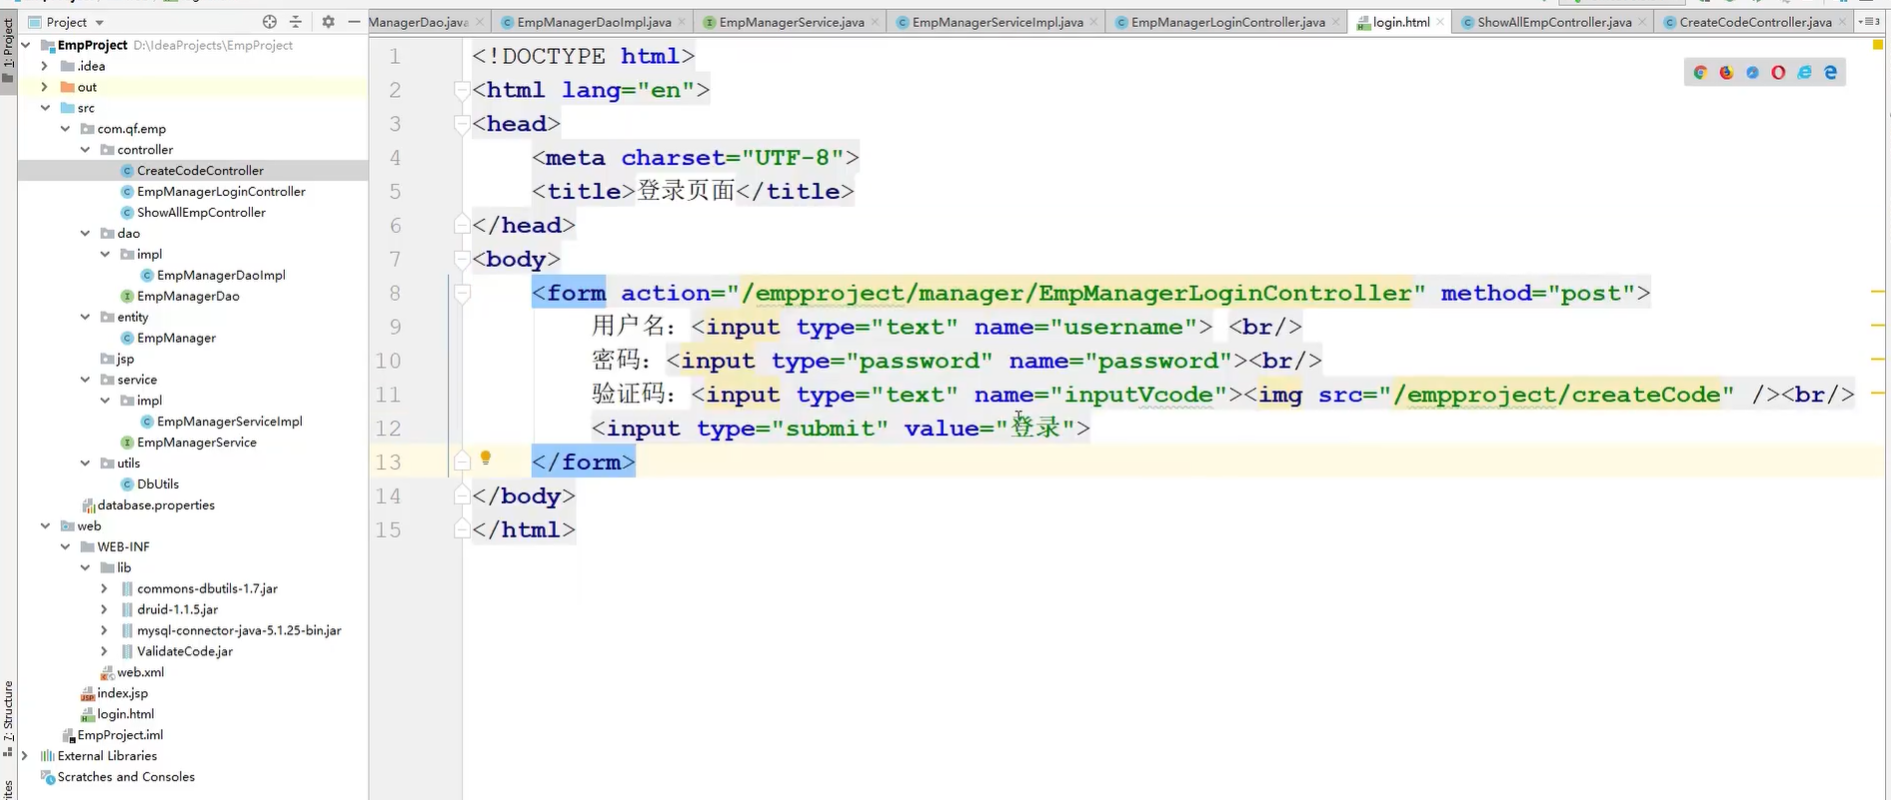Show hidden editor tabs list
The width and height of the screenshot is (1891, 800).
tap(1870, 21)
